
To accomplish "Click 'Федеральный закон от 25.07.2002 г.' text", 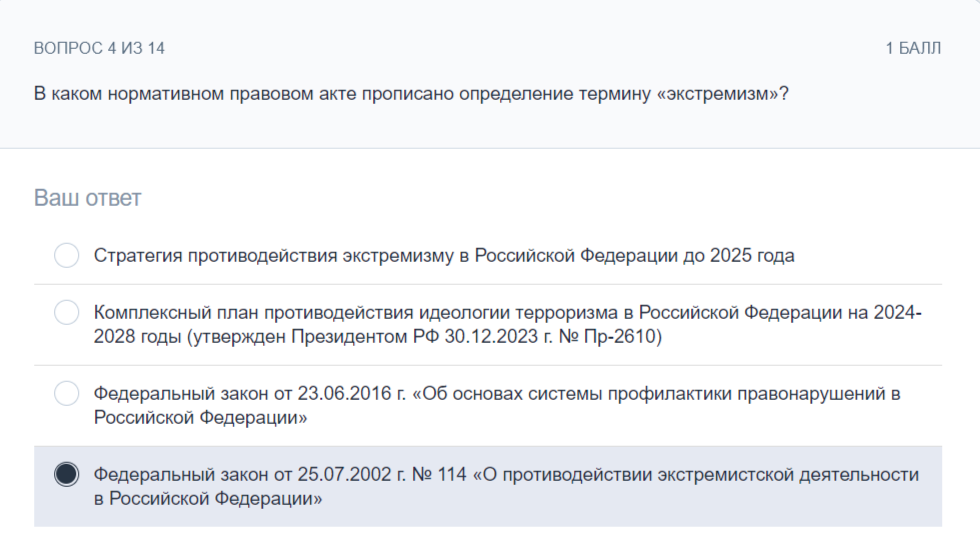I will pyautogui.click(x=250, y=475).
